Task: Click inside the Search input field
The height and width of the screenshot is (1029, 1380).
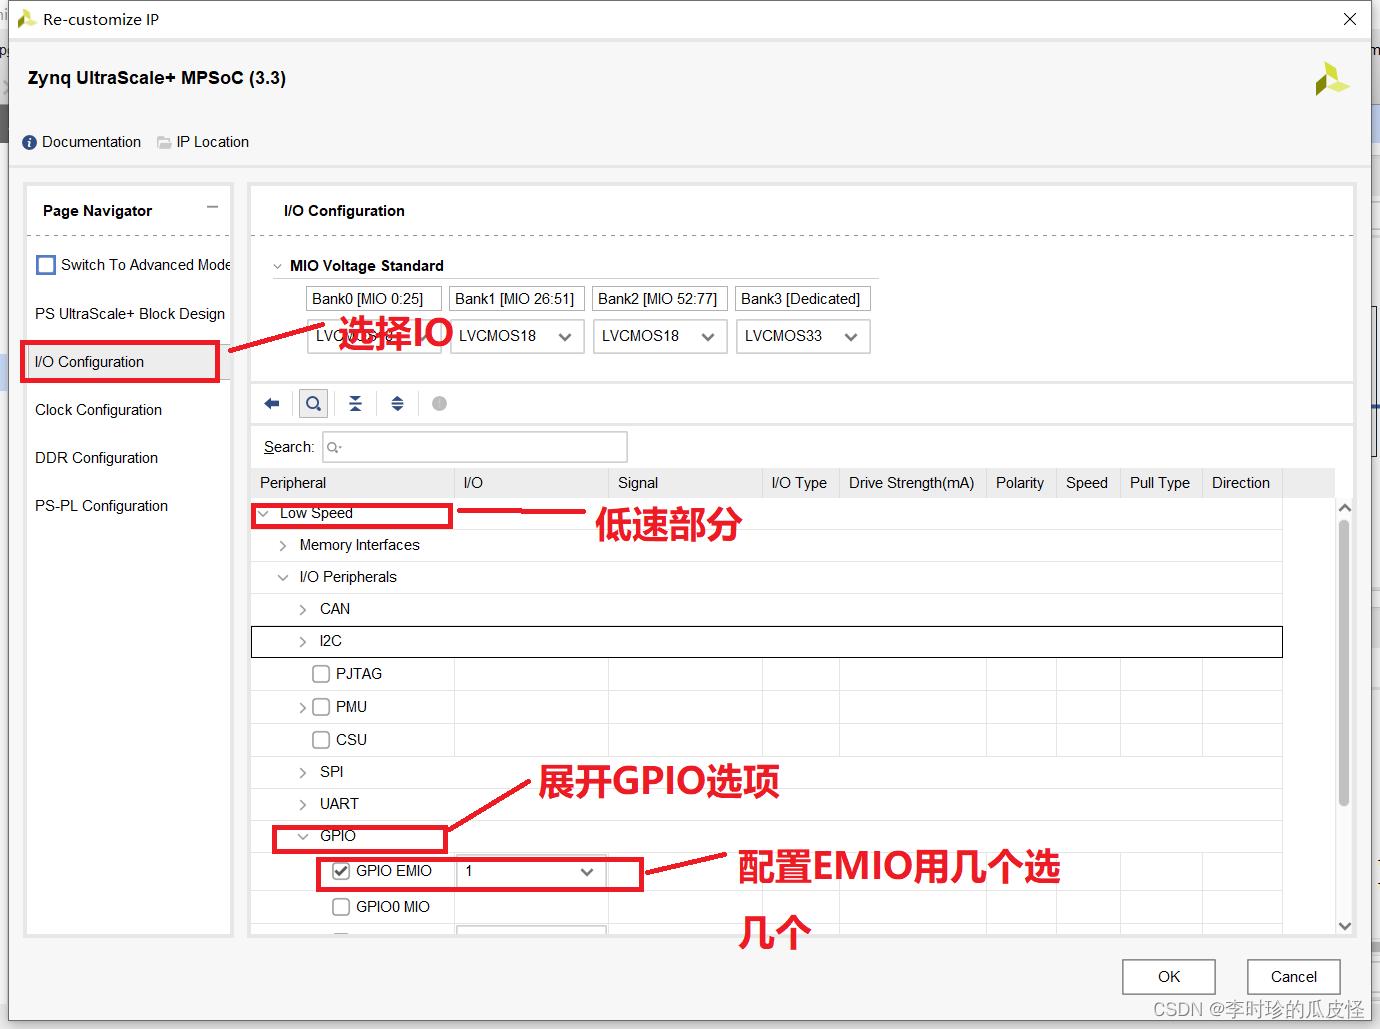Action: [x=475, y=447]
